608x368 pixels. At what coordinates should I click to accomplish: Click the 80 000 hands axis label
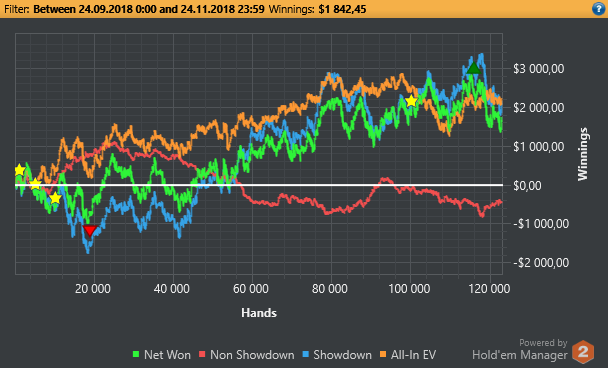coord(330,289)
